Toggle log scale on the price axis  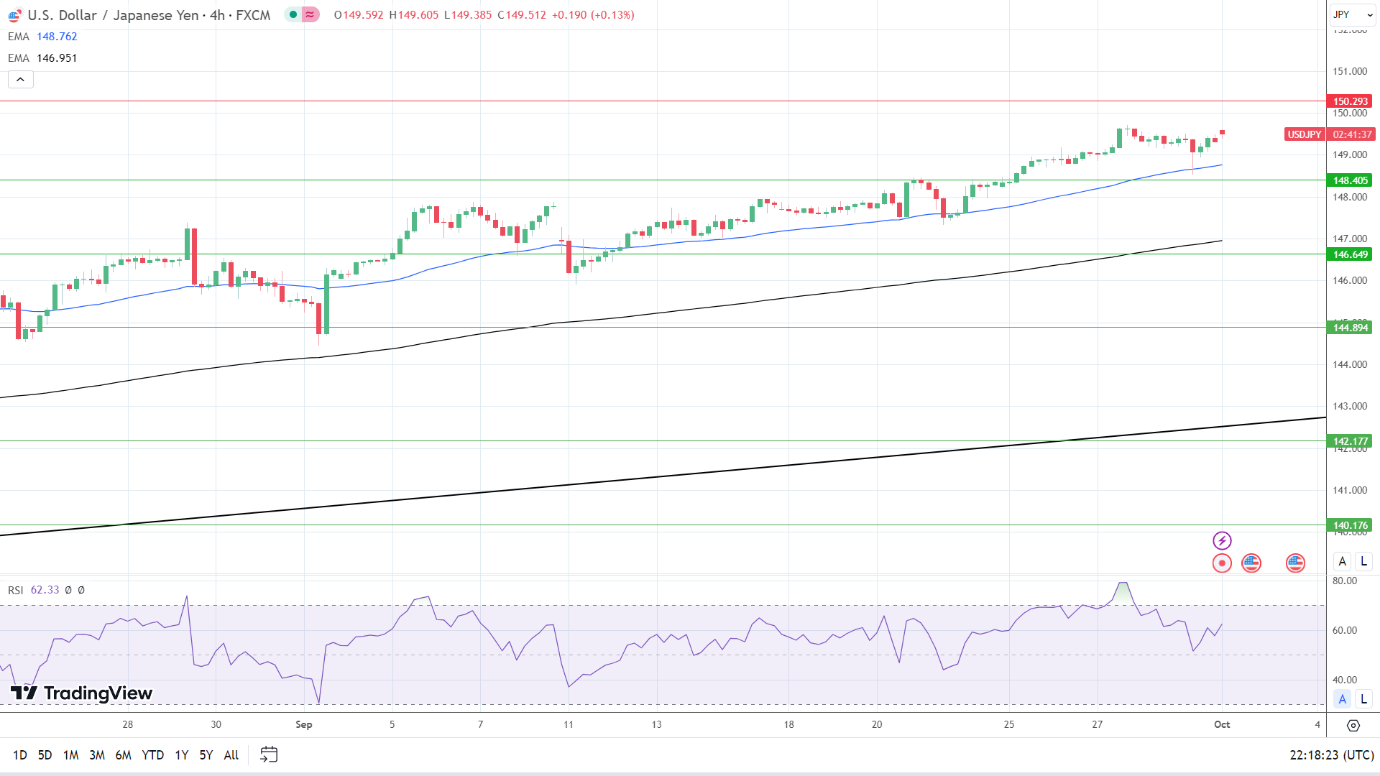tap(1364, 561)
